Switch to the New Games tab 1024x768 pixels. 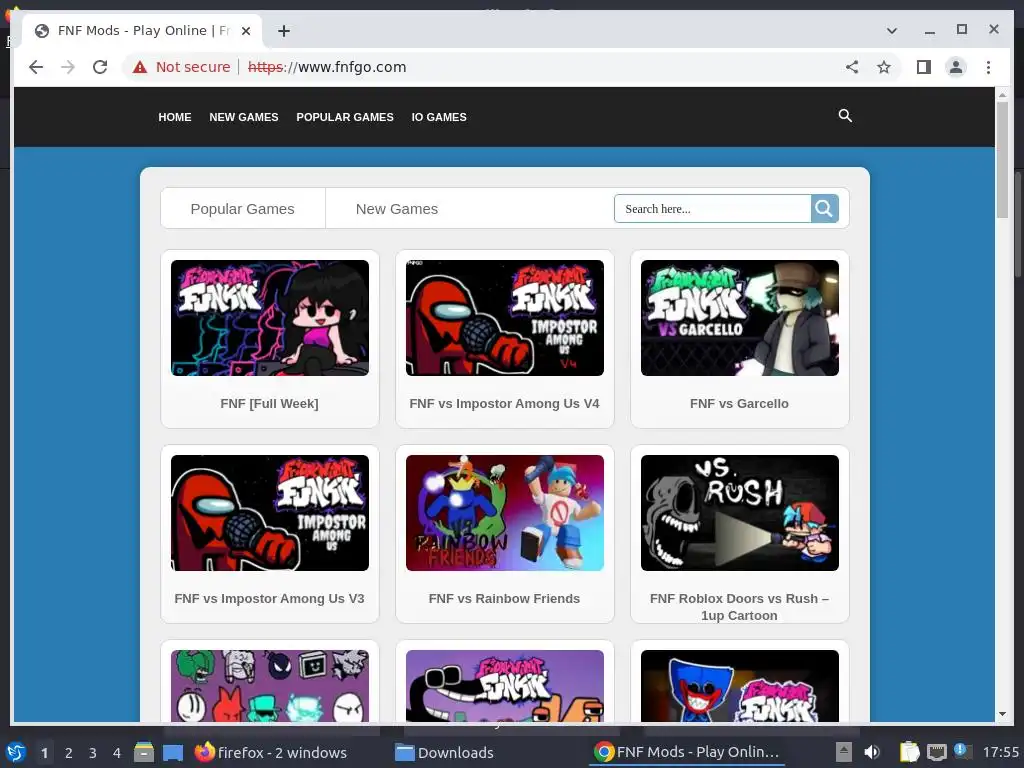[396, 209]
